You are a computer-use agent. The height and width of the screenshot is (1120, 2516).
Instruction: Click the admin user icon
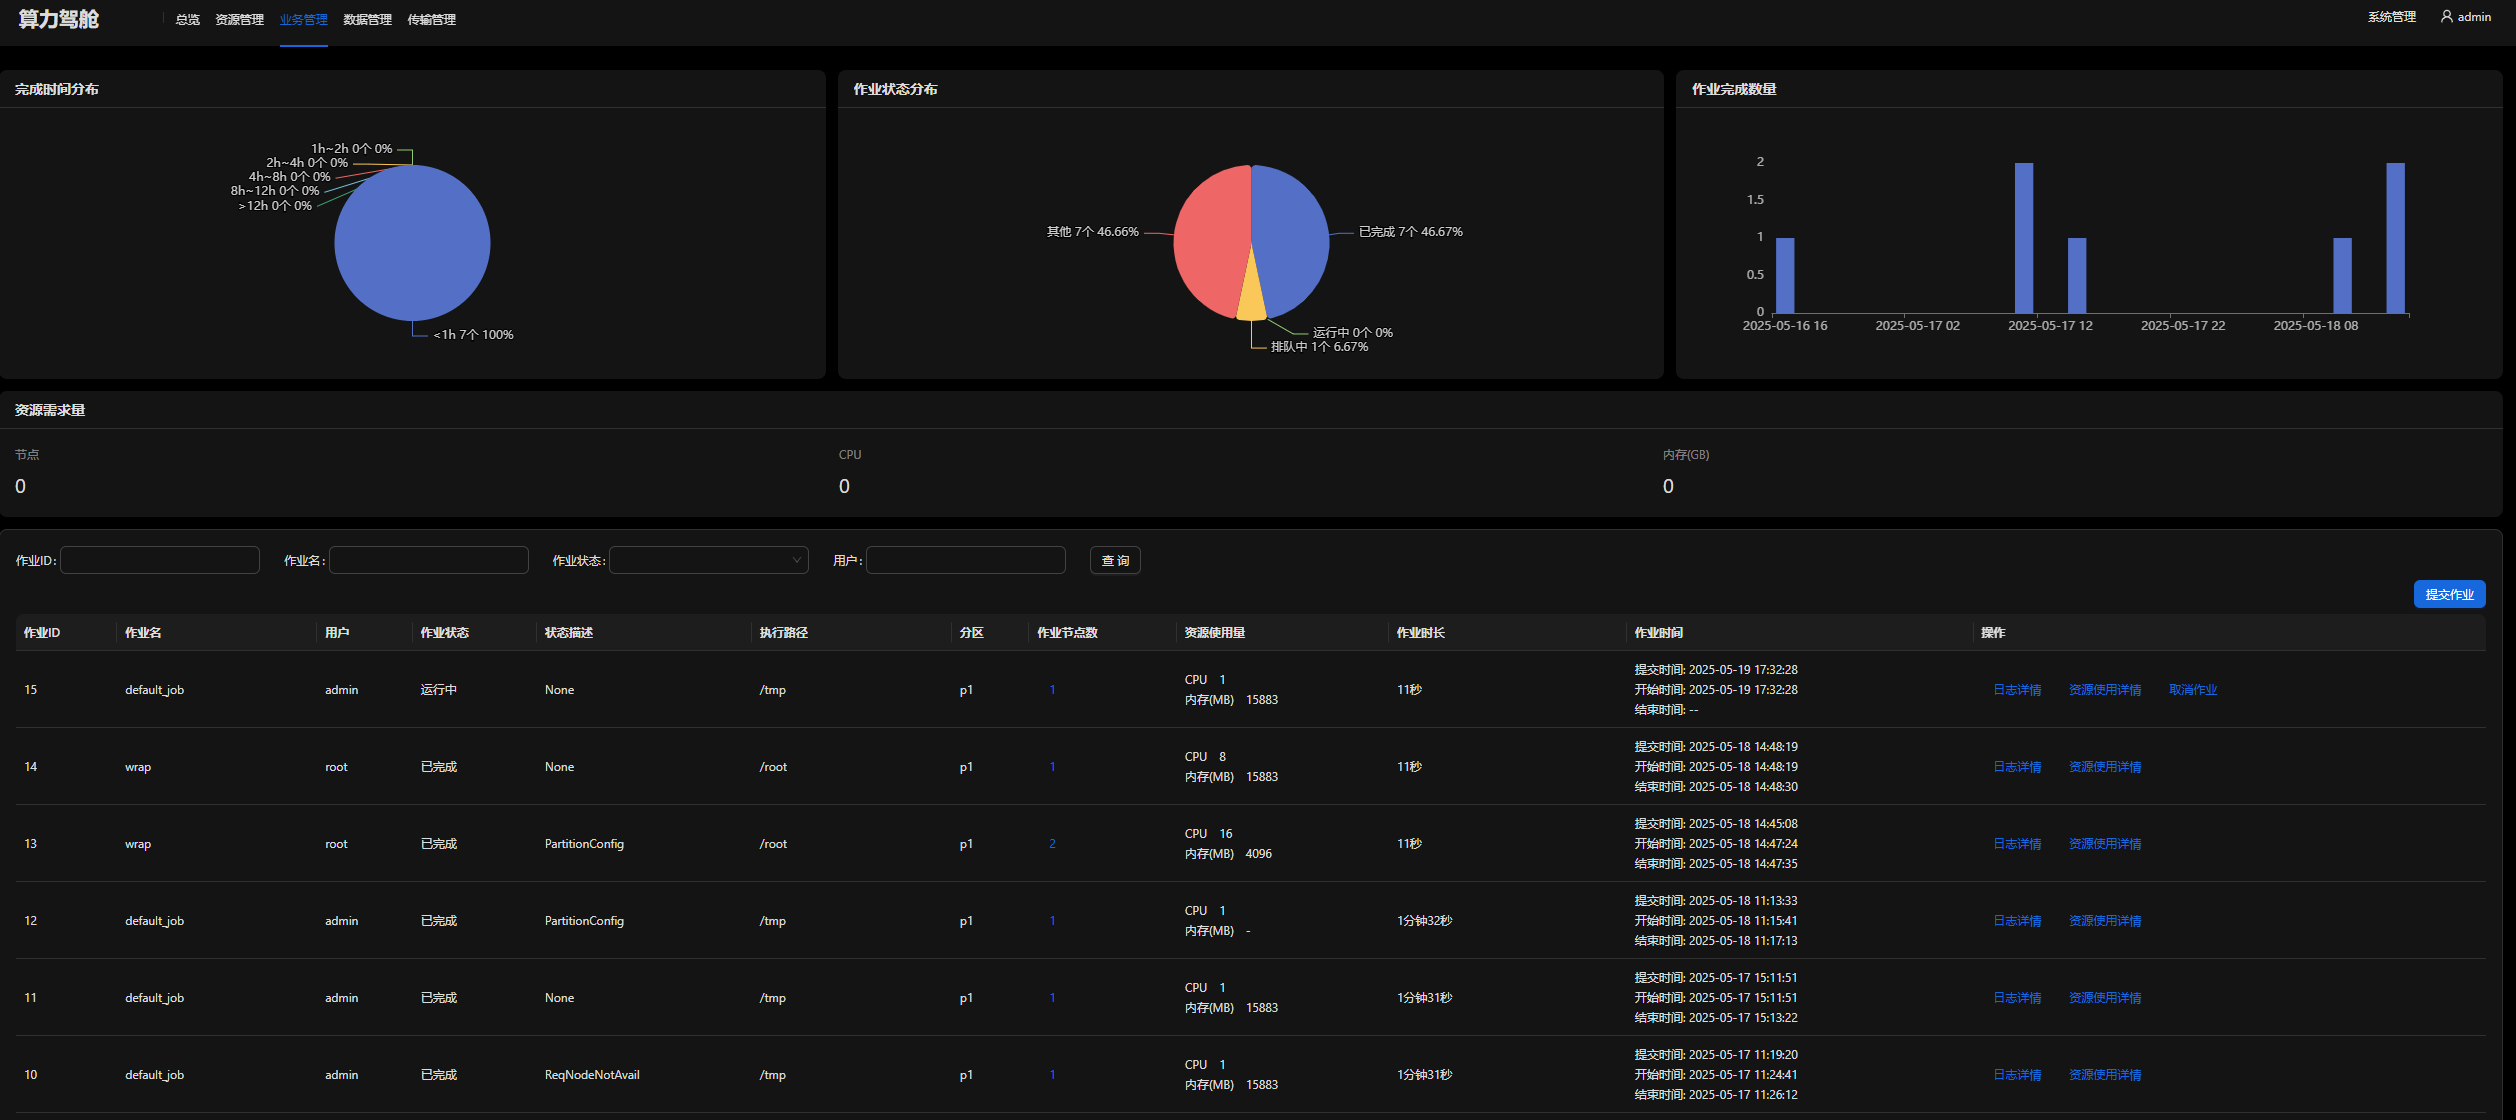pos(2447,17)
